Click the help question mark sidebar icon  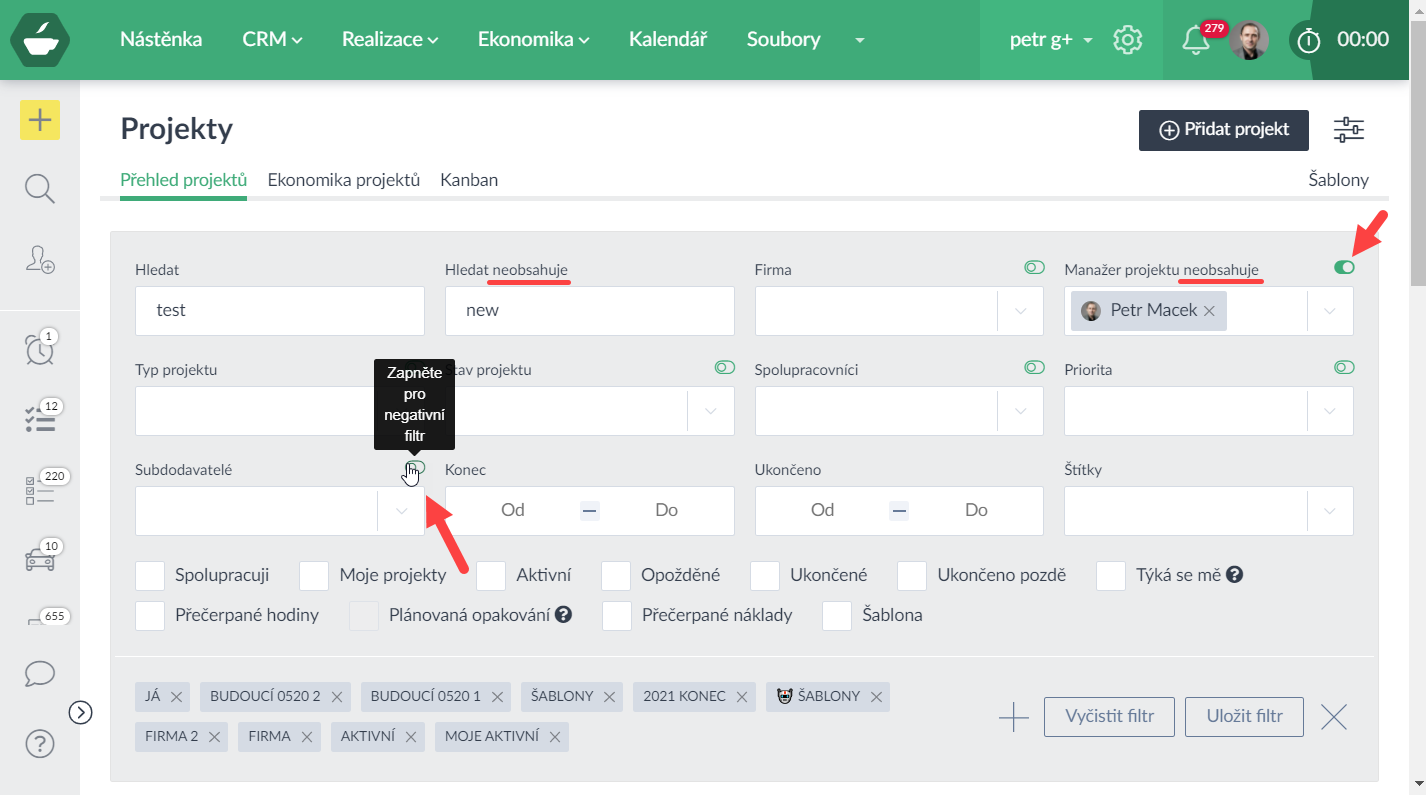point(40,744)
